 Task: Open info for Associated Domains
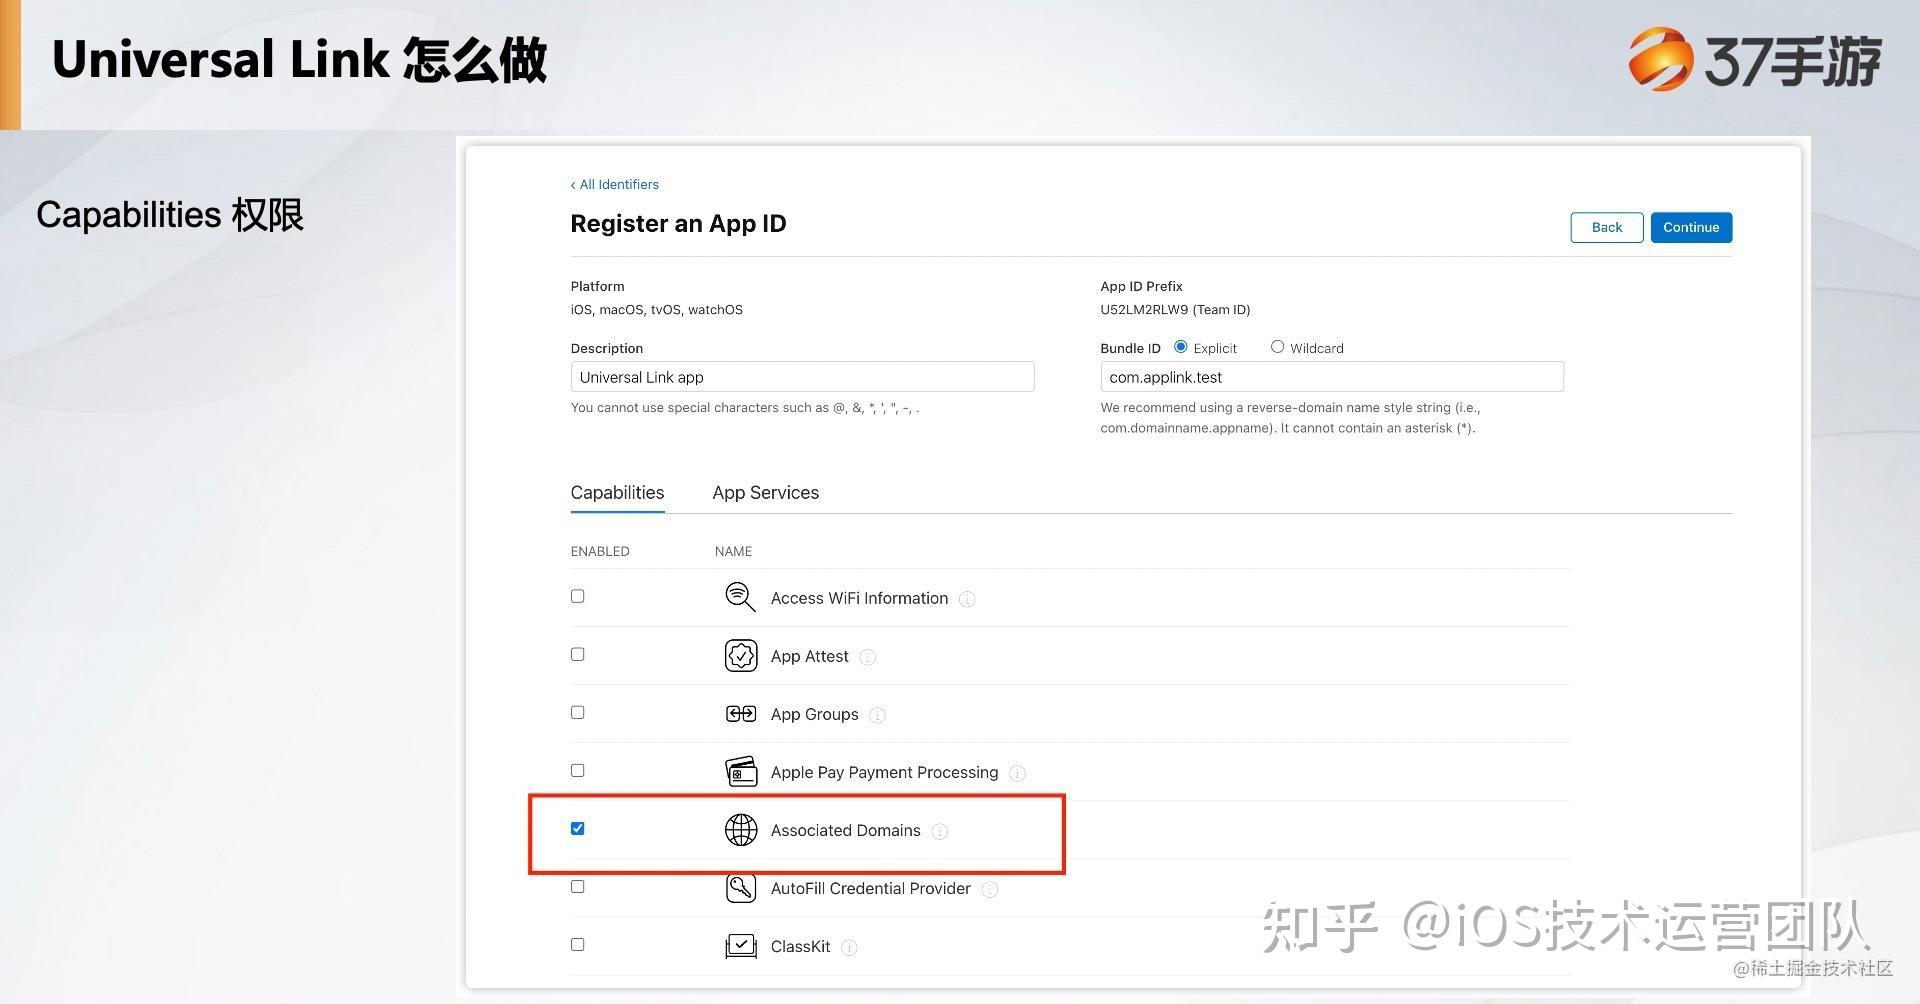940,831
